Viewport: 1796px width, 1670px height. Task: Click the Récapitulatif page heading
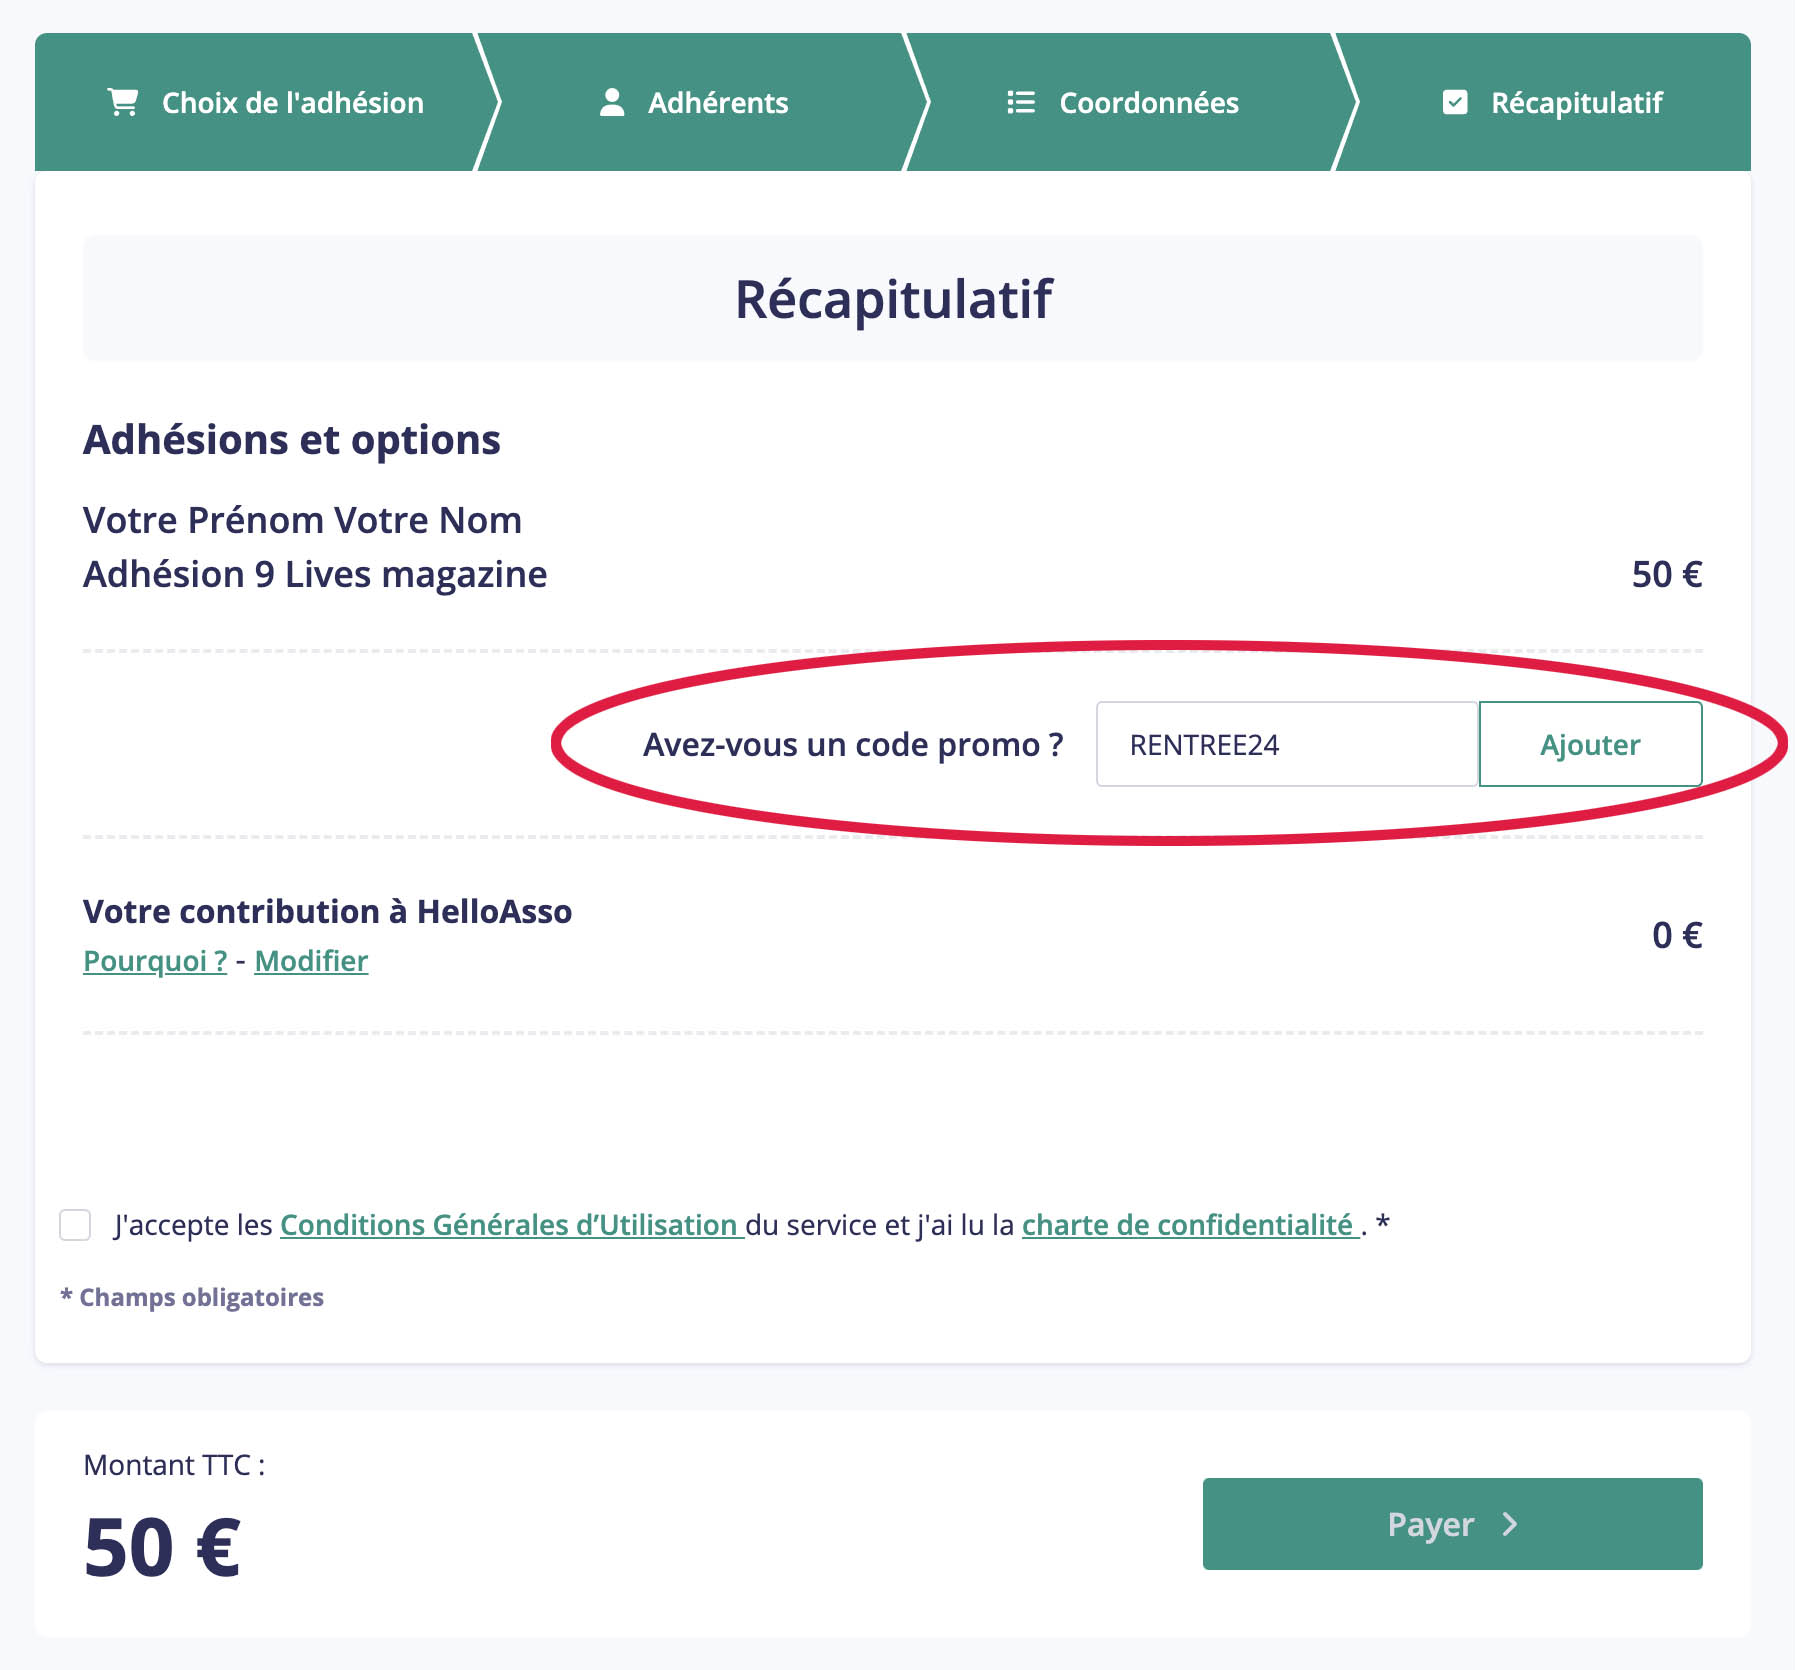893,298
